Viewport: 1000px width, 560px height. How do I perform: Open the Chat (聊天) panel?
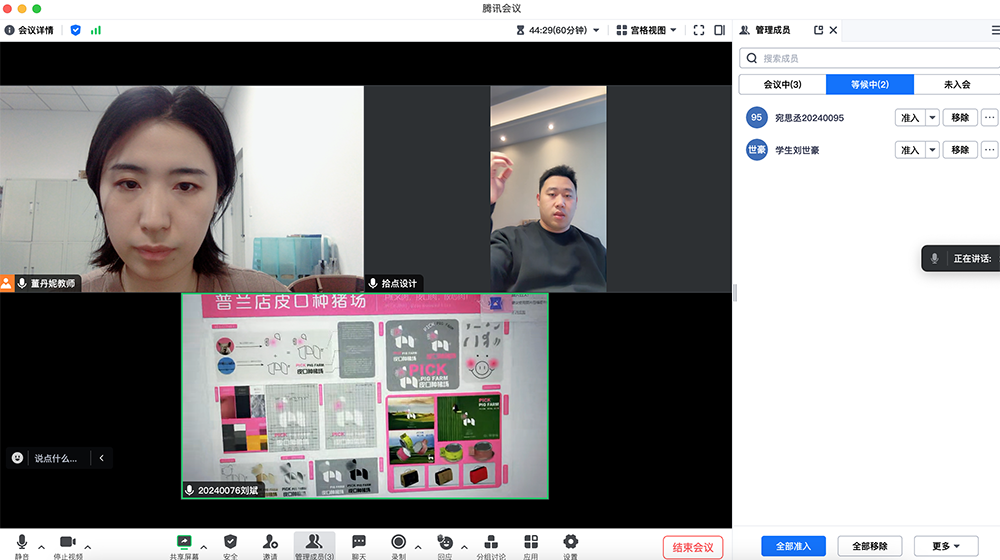click(359, 543)
